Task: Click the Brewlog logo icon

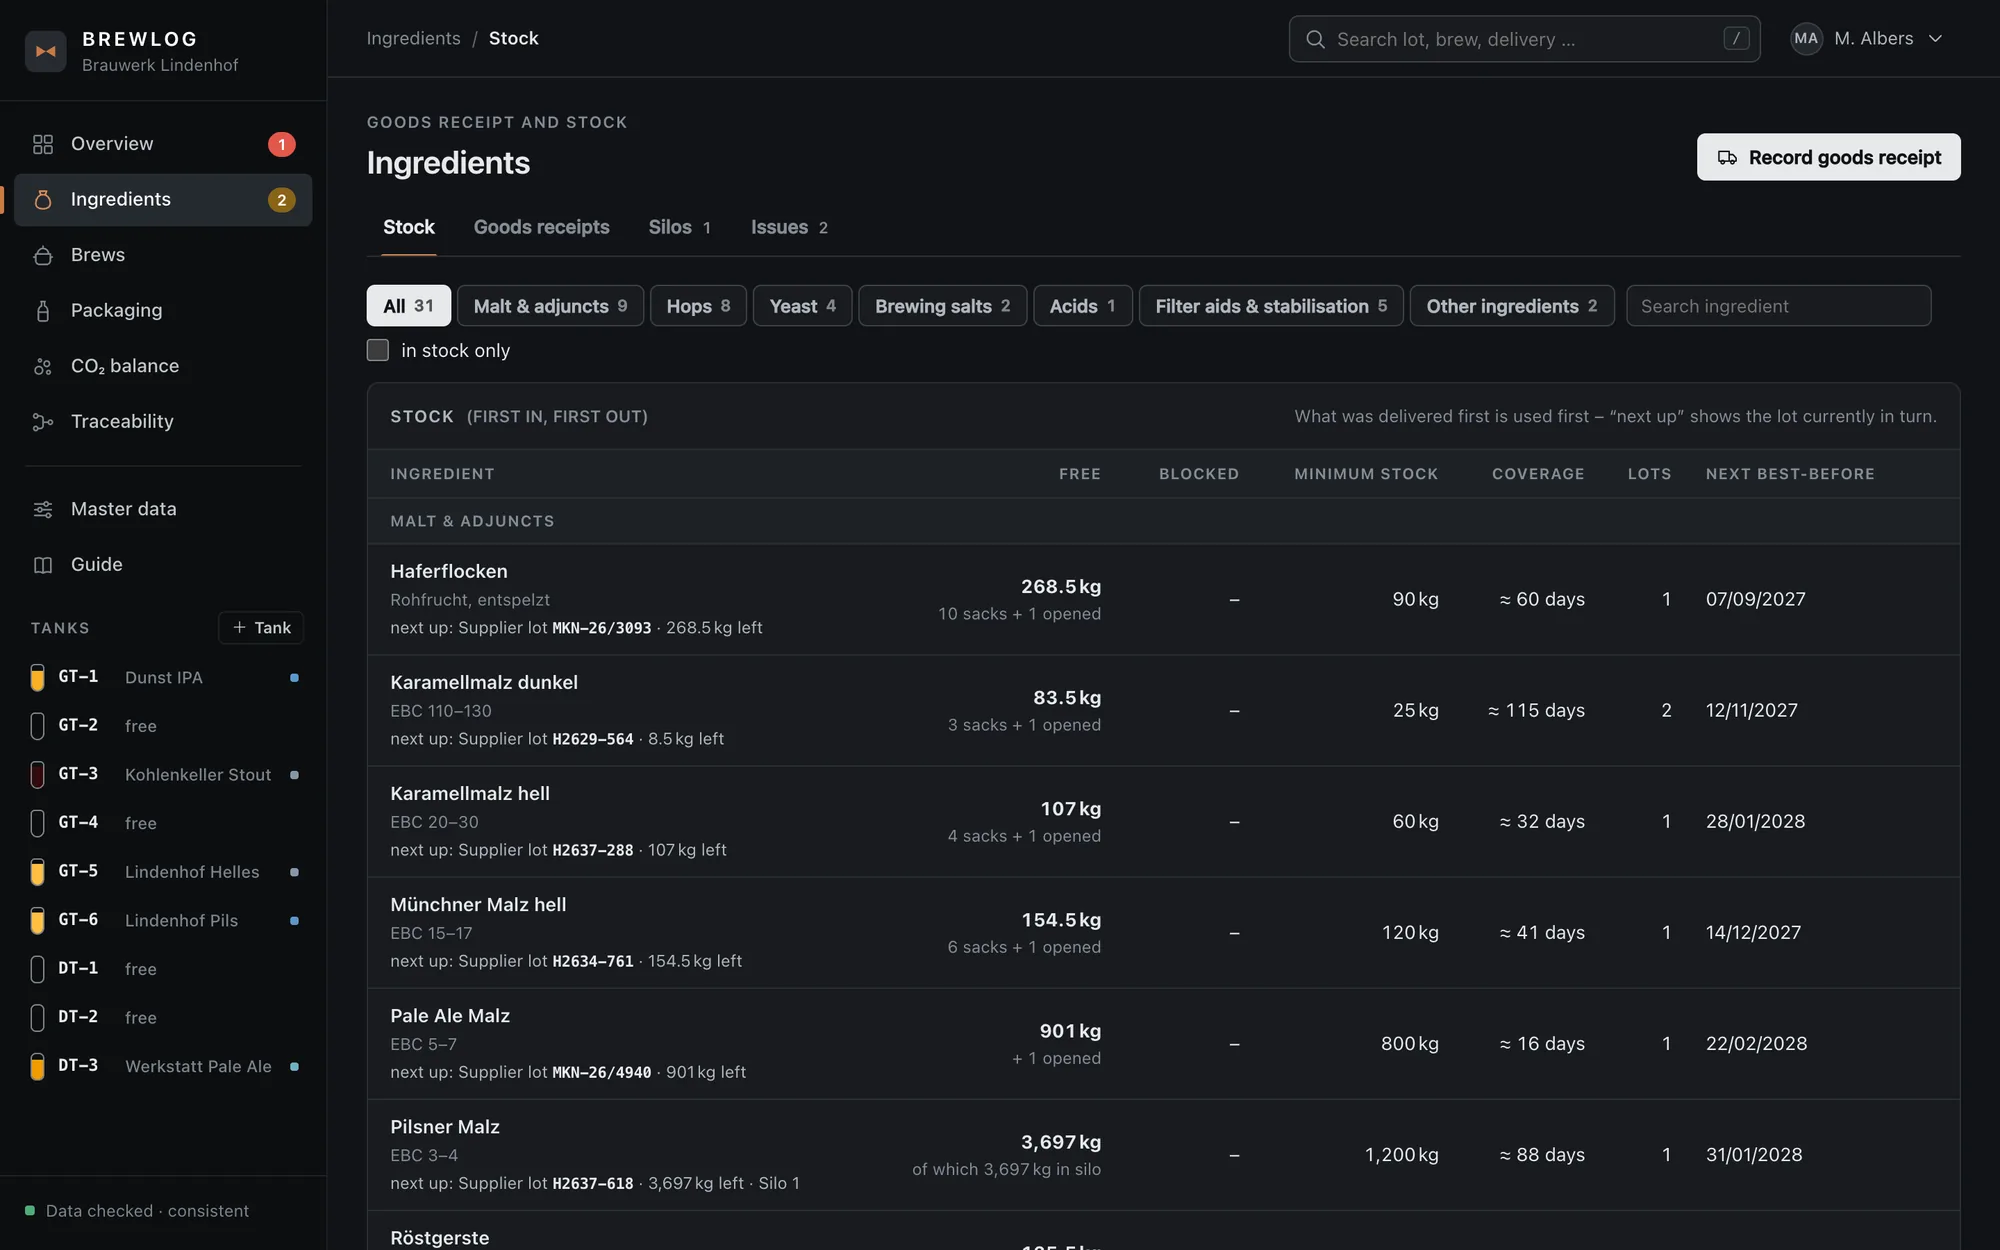Action: pos(45,51)
